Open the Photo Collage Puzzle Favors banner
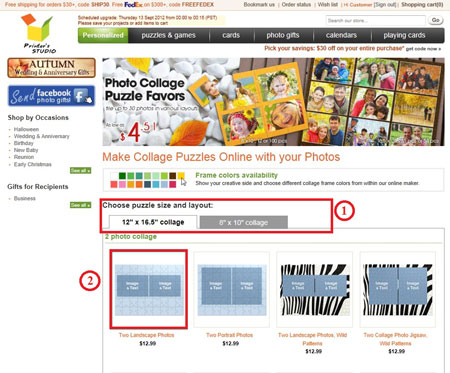Image resolution: width=450 pixels, height=373 pixels. point(273,102)
